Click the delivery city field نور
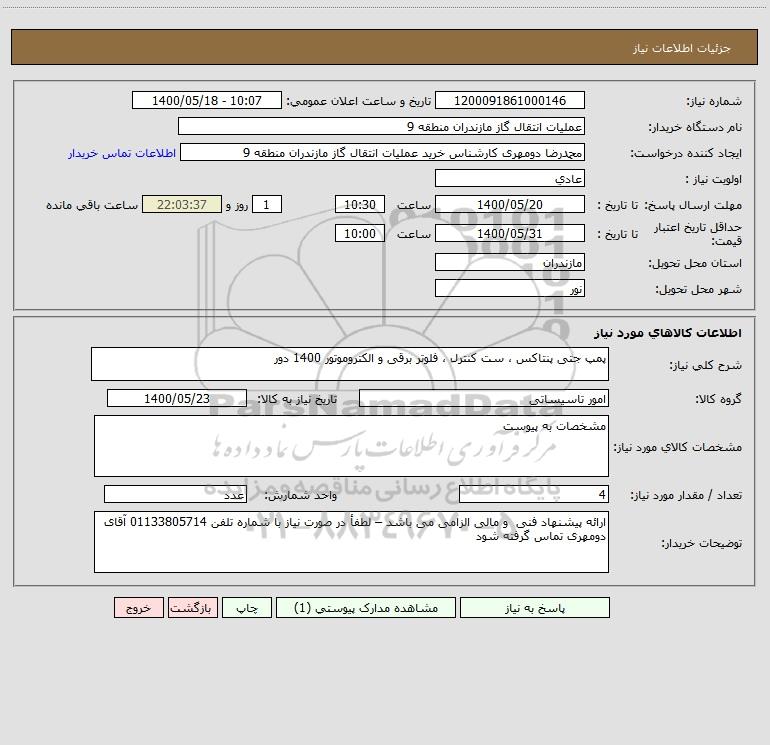Image resolution: width=770 pixels, height=745 pixels. [x=510, y=288]
